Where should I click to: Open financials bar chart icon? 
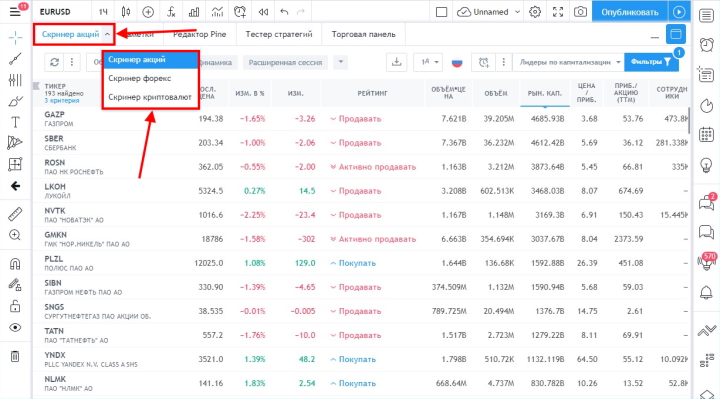(x=194, y=12)
